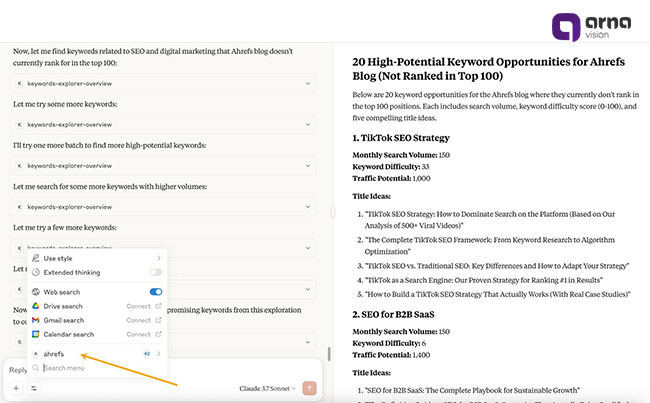Click the search and tools sliders icon
Screen dimensions: 650x403
click(33, 388)
